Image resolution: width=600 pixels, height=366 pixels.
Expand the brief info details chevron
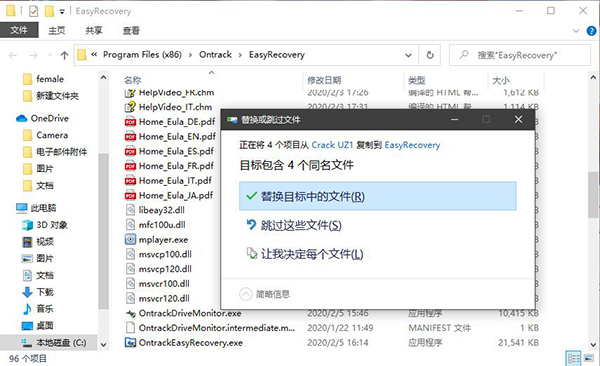(246, 294)
